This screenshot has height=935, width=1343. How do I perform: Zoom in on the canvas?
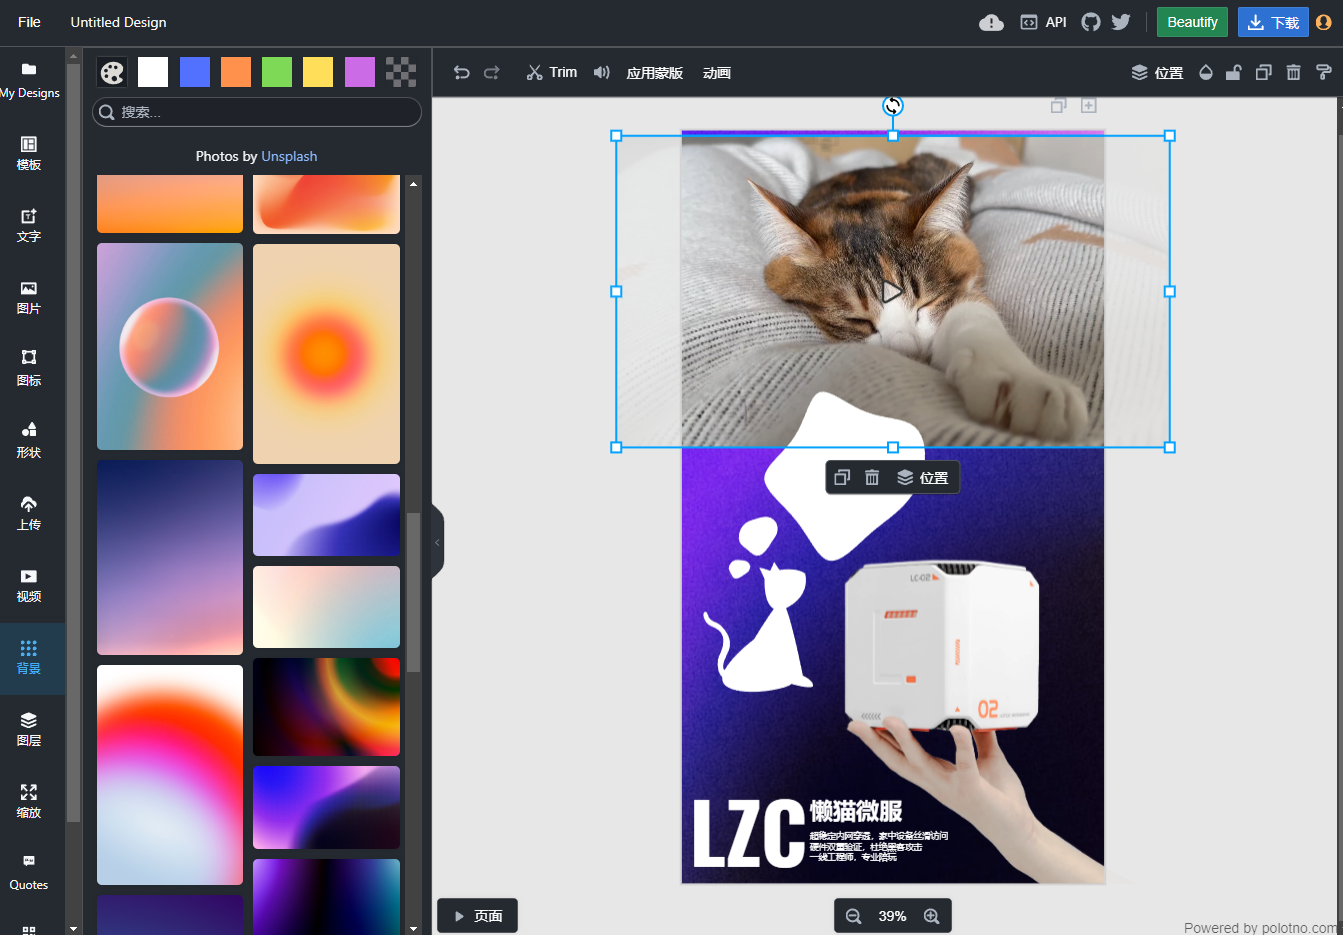(x=931, y=916)
